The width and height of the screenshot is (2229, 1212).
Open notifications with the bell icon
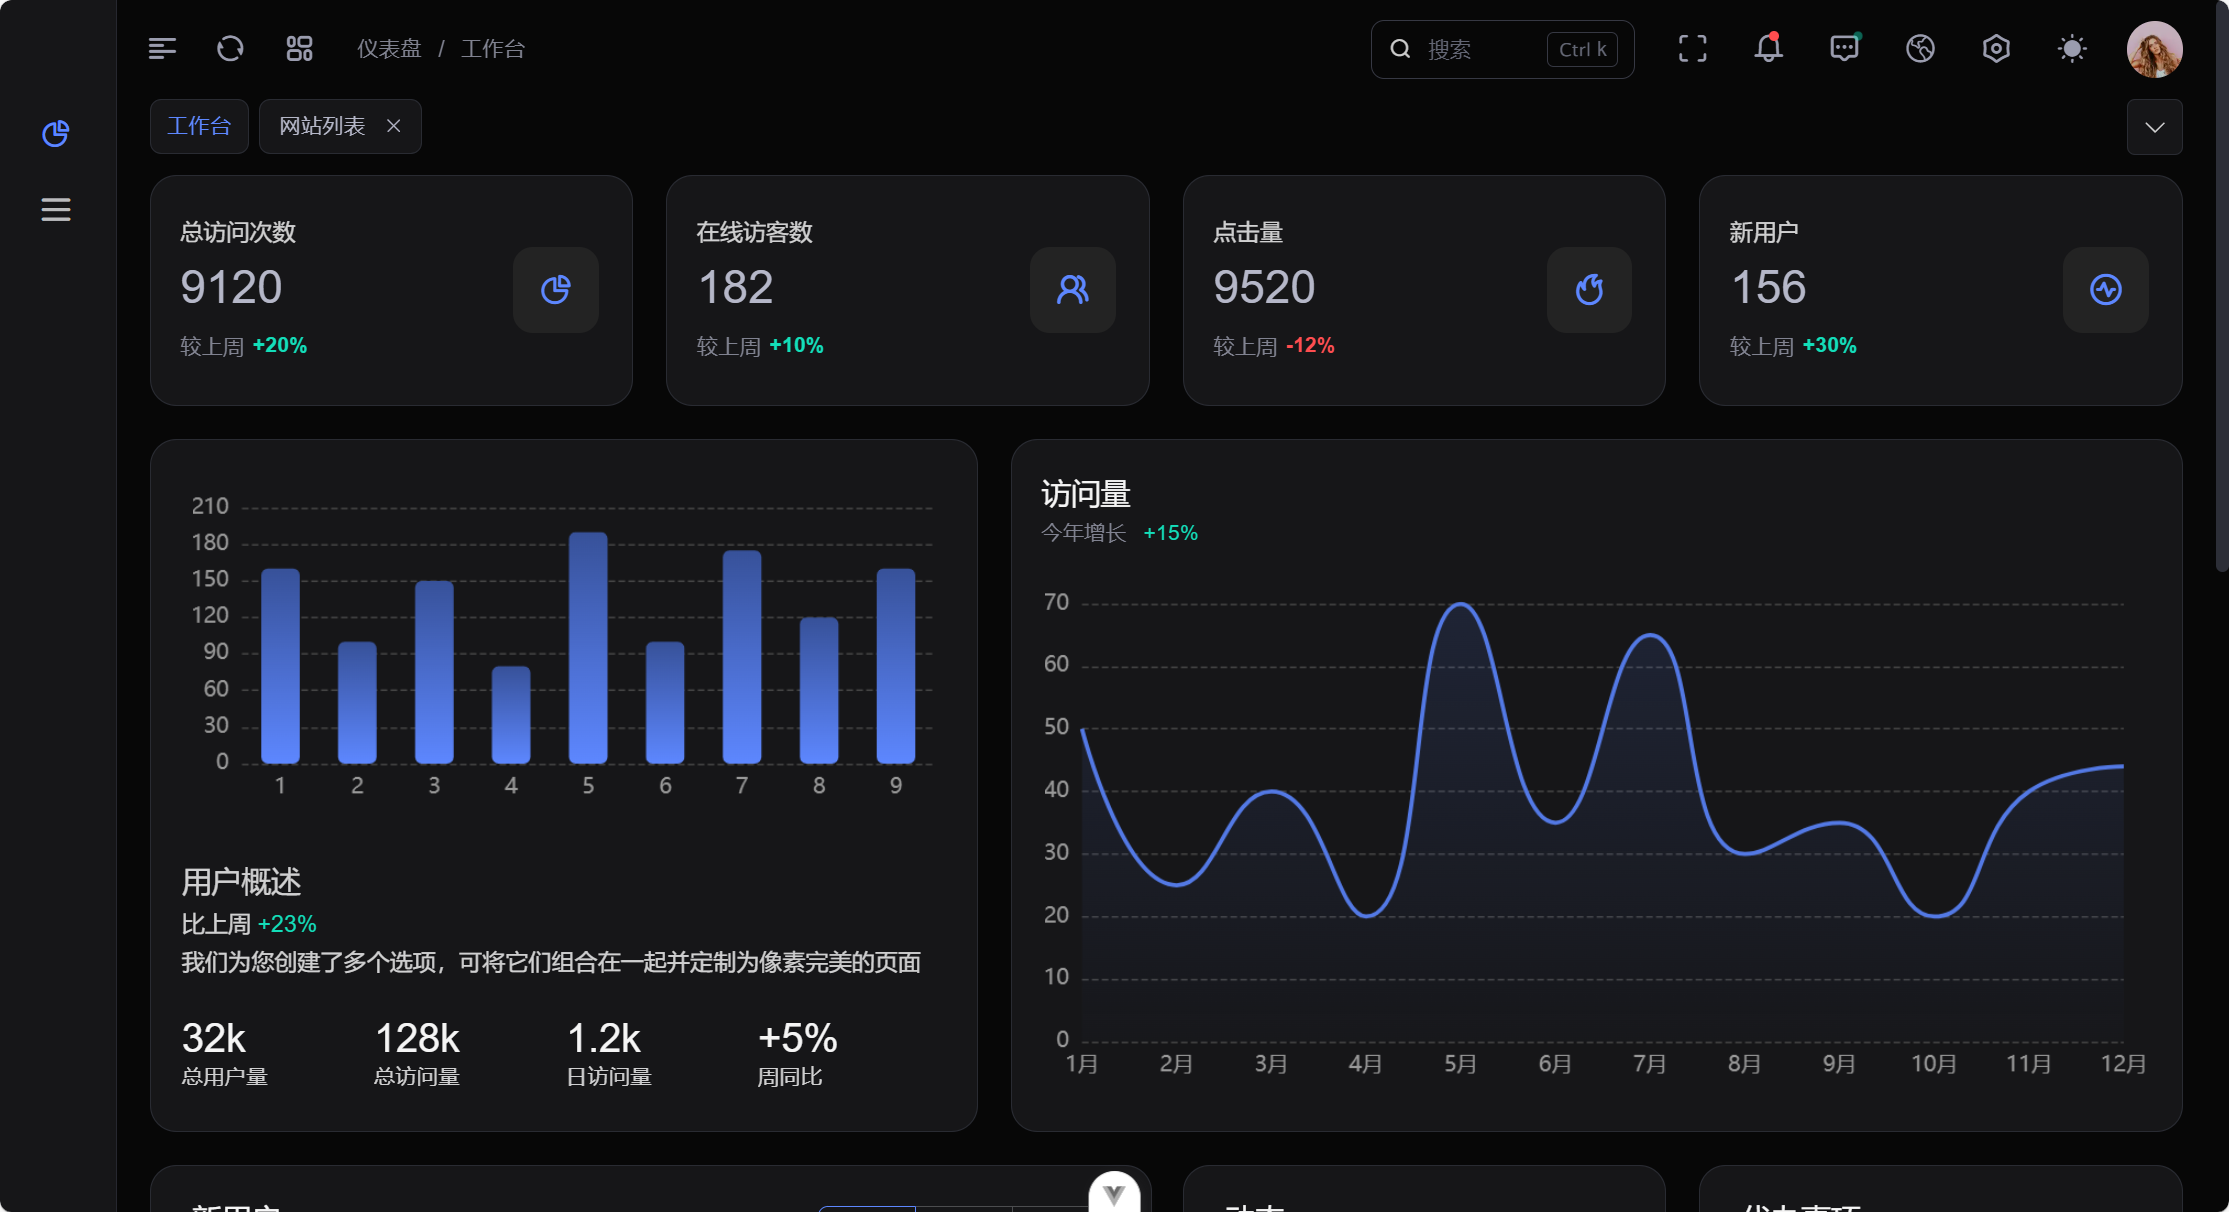(x=1768, y=48)
